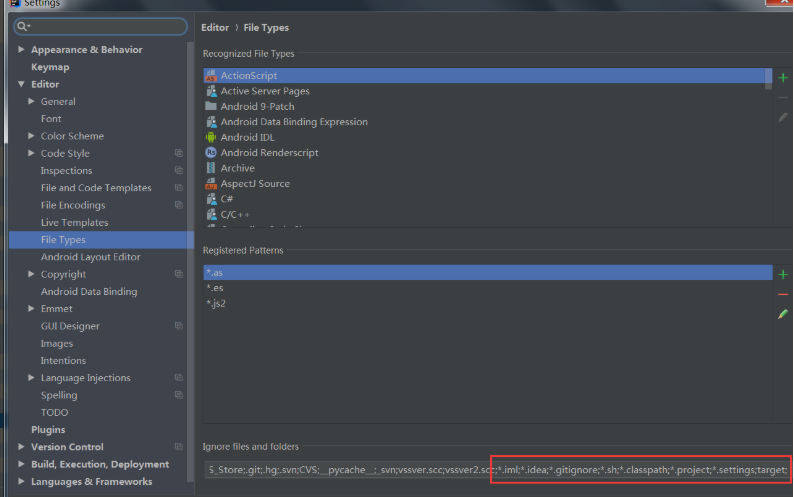Expand the Emmet node
The image size is (794, 497).
(31, 309)
